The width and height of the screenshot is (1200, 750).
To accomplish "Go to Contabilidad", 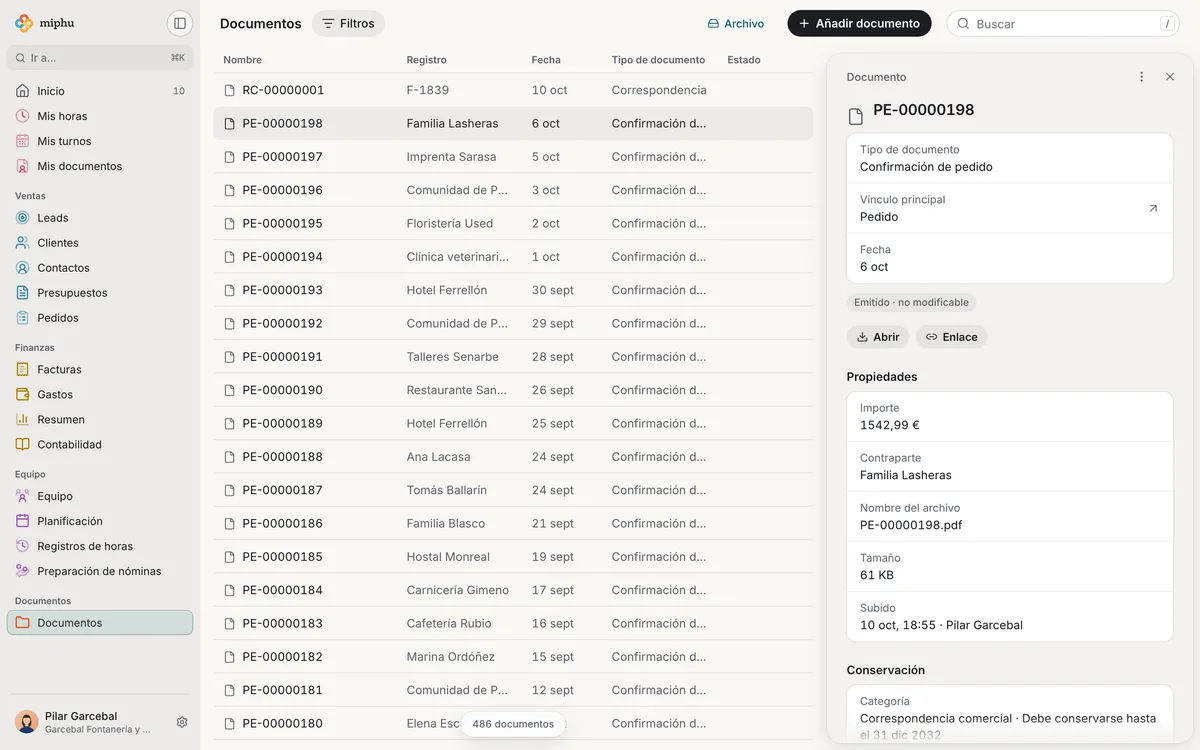I will point(100,445).
